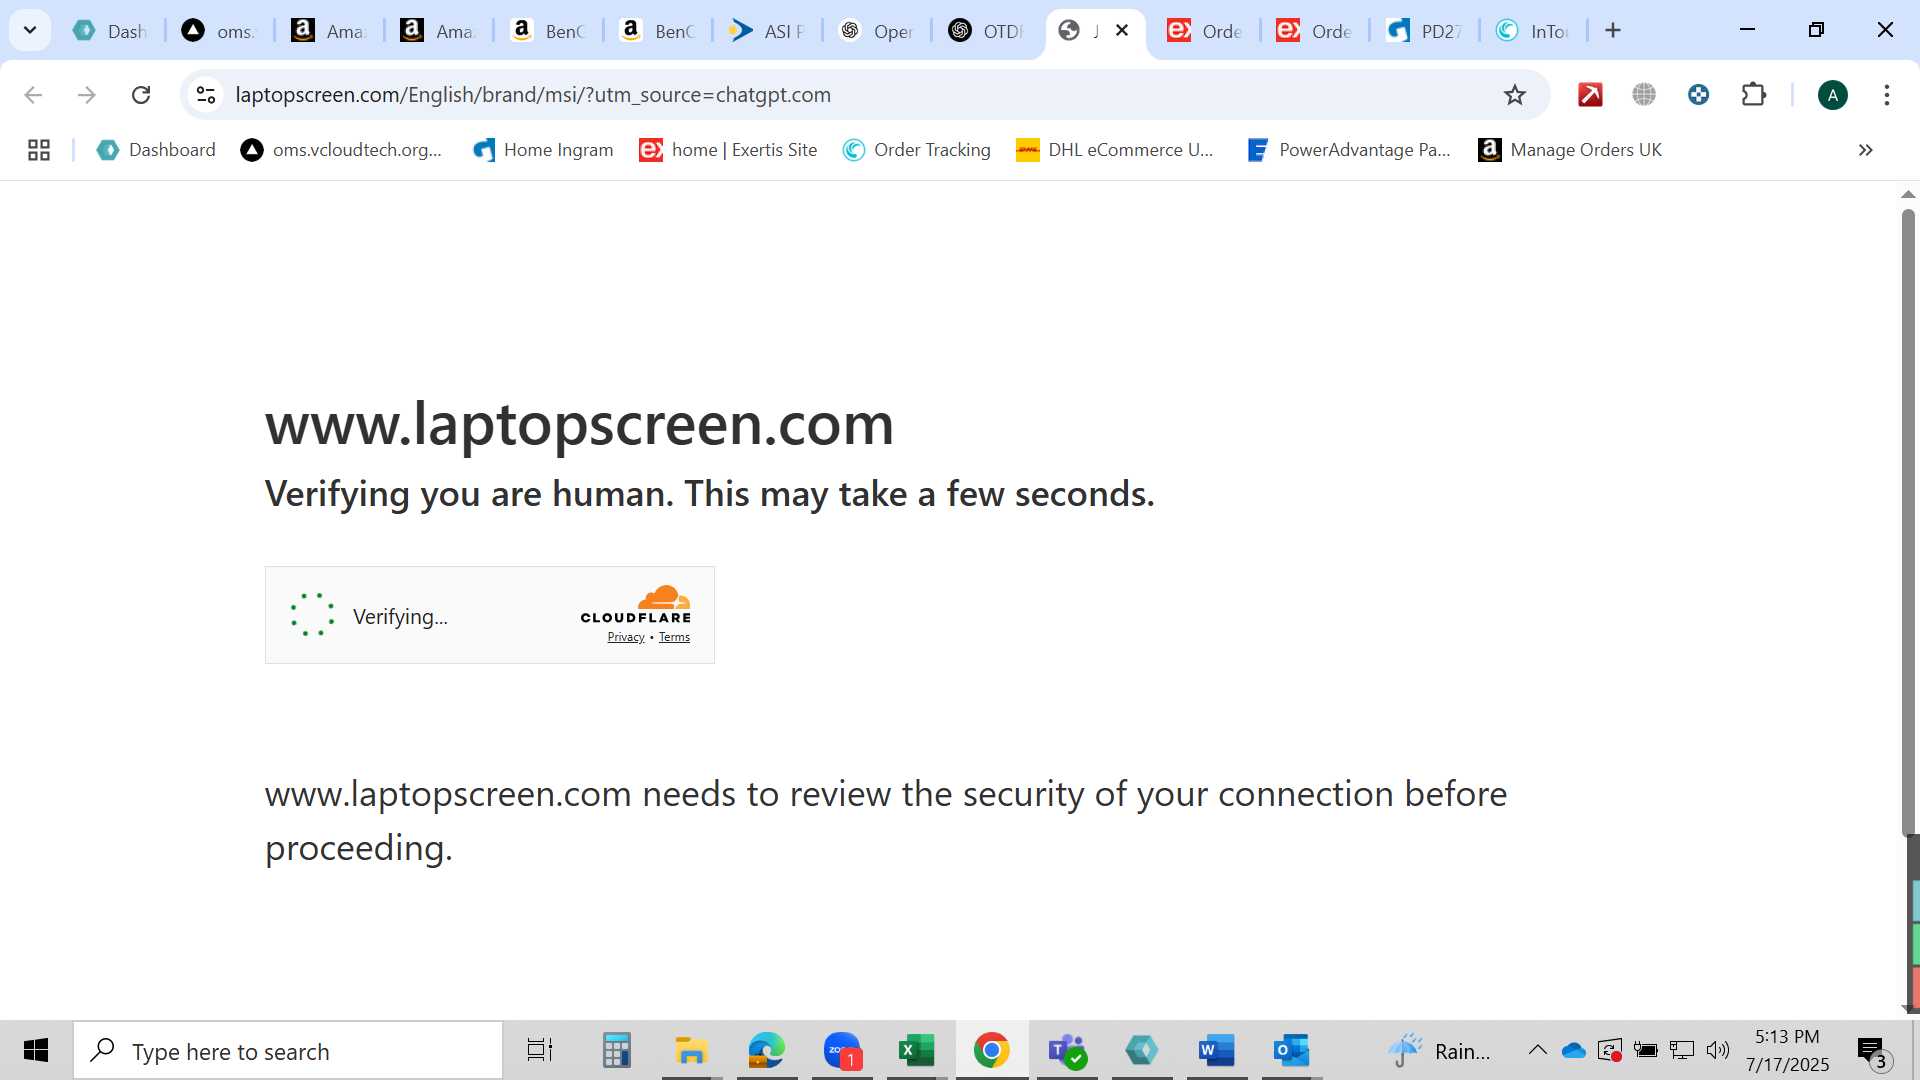The image size is (1920, 1080).
Task: Open a new tab with plus button
Action: [x=1613, y=30]
